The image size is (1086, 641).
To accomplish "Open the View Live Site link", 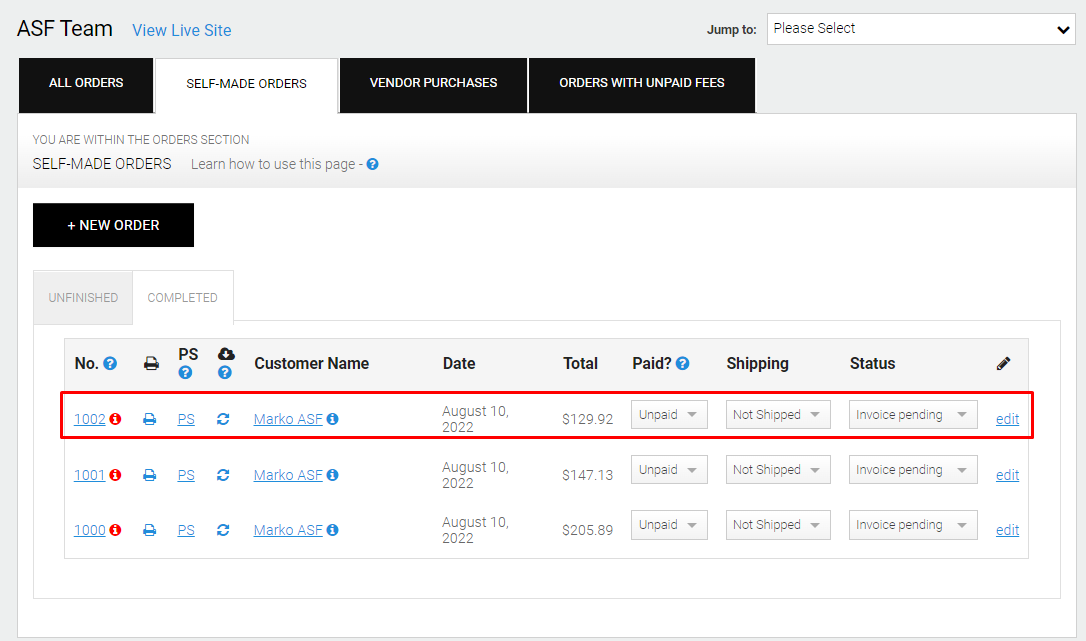I will pos(181,30).
